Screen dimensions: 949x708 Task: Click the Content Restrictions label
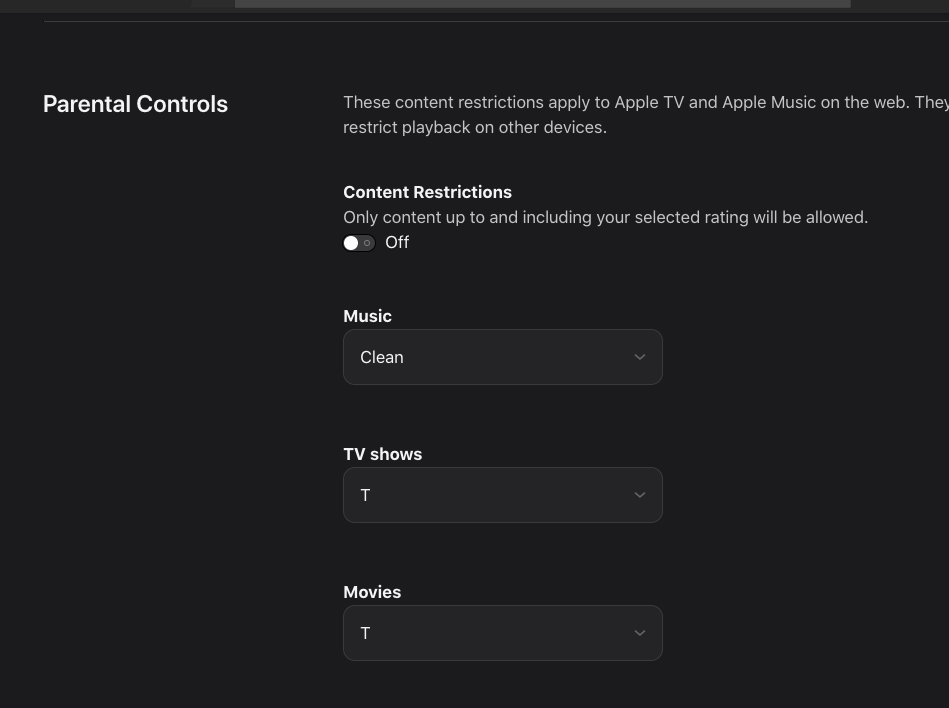pos(427,192)
